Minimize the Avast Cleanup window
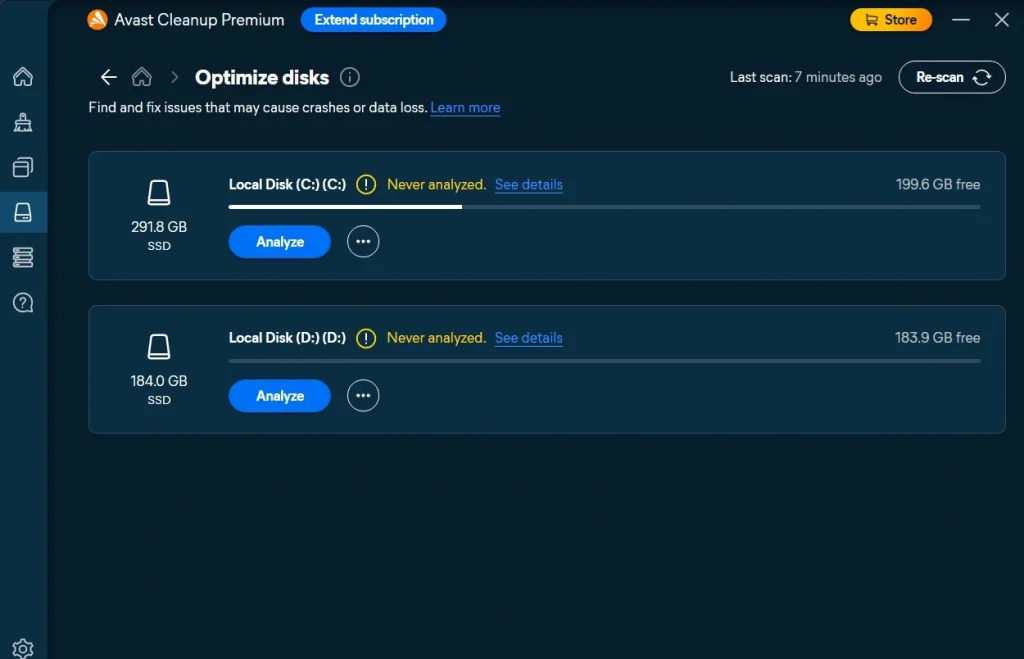 960,20
